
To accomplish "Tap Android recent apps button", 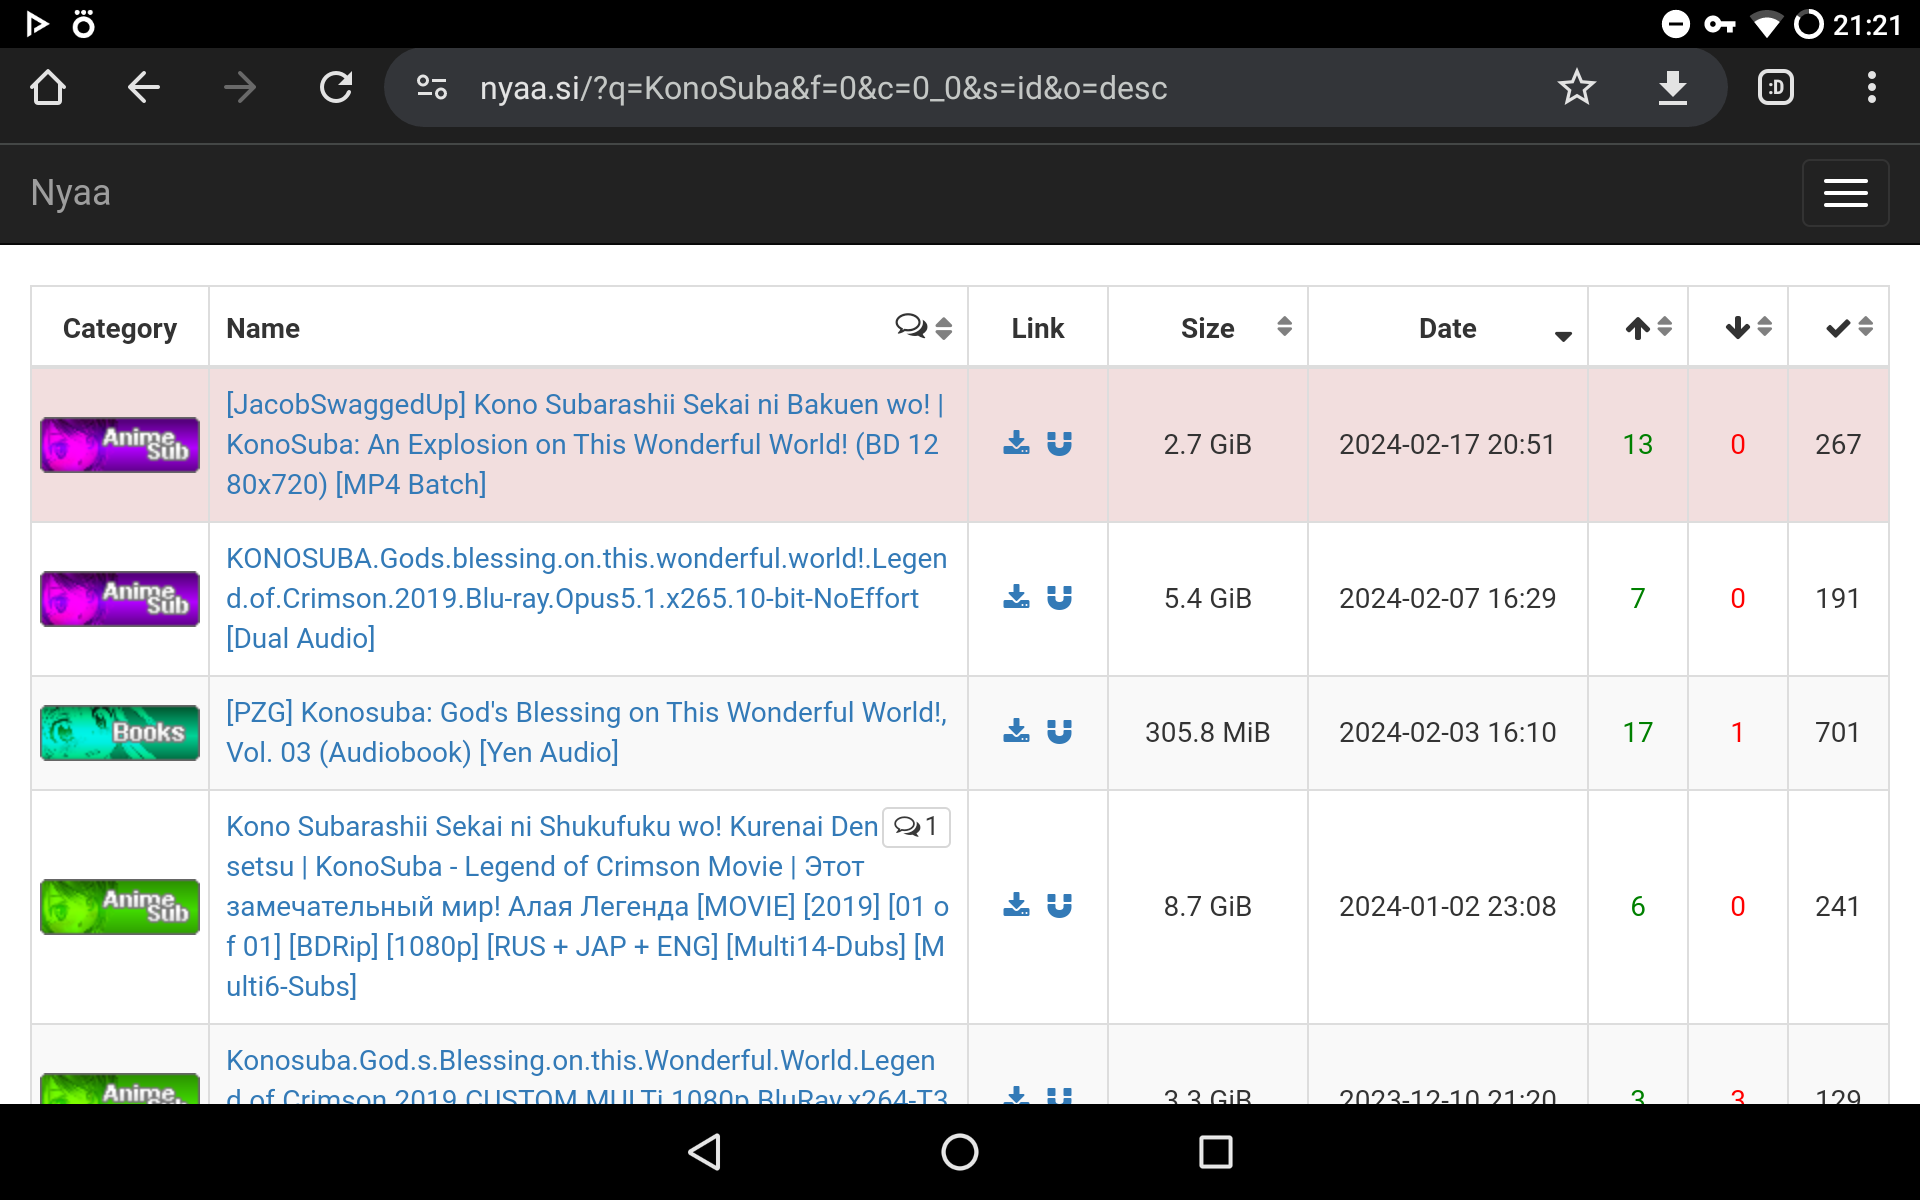I will coord(1216,1152).
